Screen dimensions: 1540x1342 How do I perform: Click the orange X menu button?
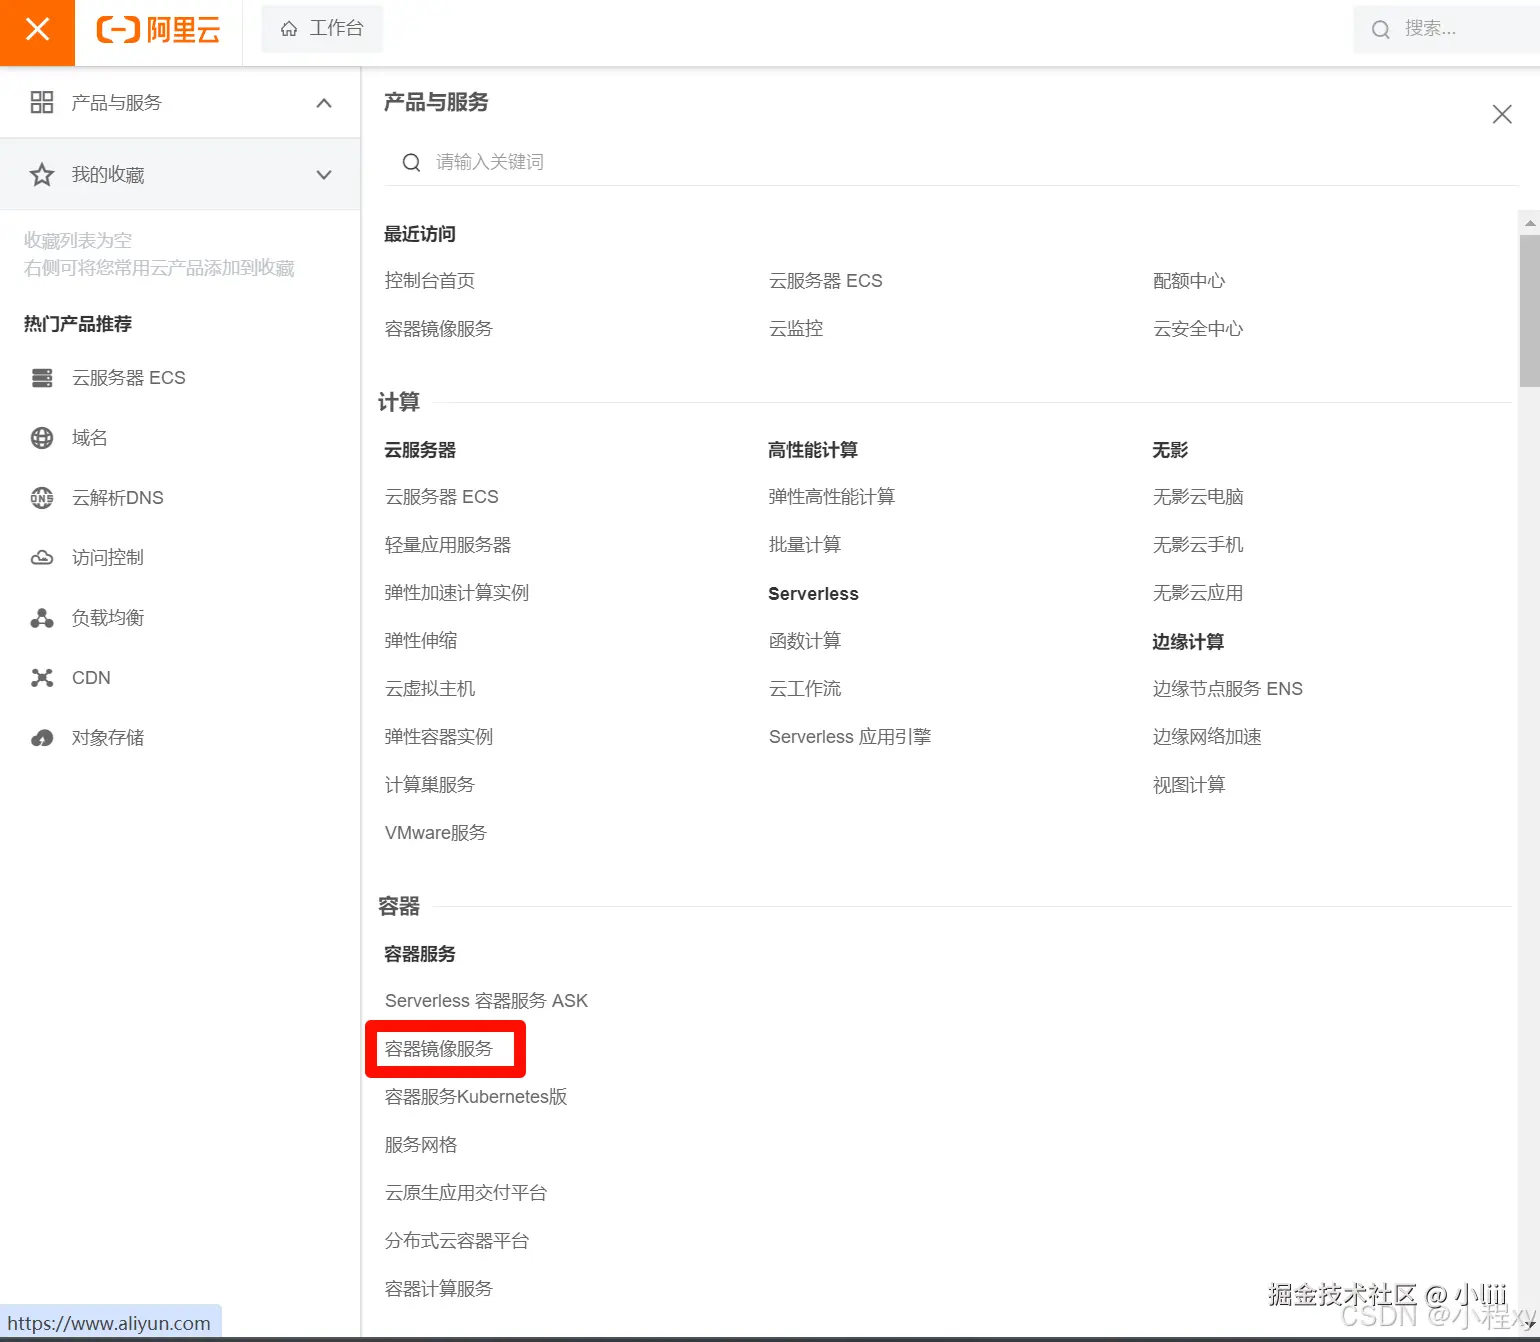pos(37,29)
